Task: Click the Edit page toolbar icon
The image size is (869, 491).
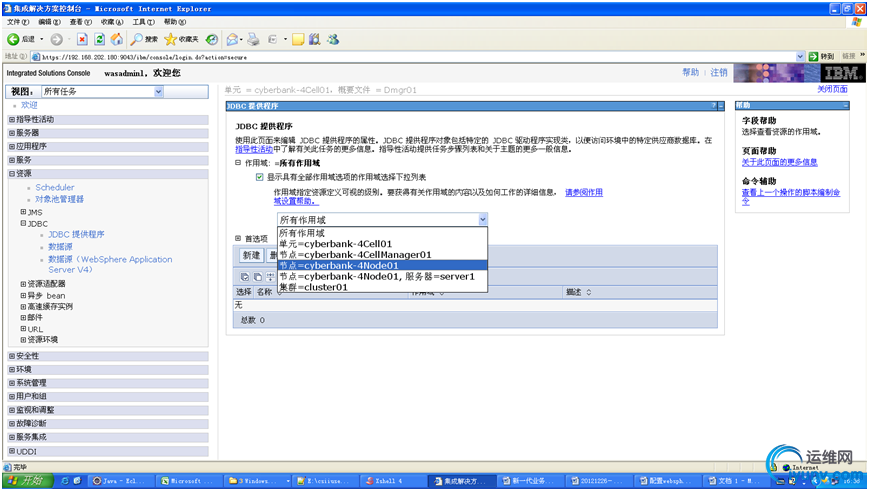Action: coord(272,39)
